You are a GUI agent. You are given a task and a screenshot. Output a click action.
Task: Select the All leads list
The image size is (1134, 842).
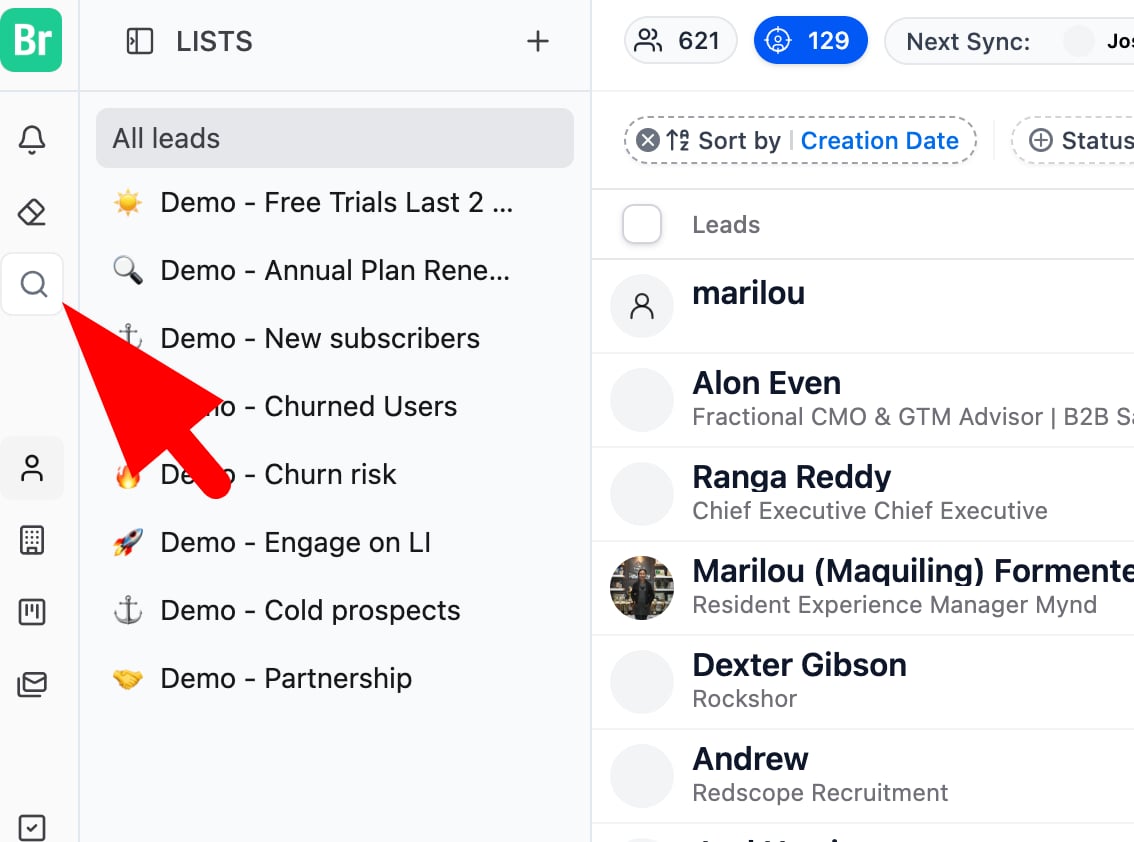(335, 138)
